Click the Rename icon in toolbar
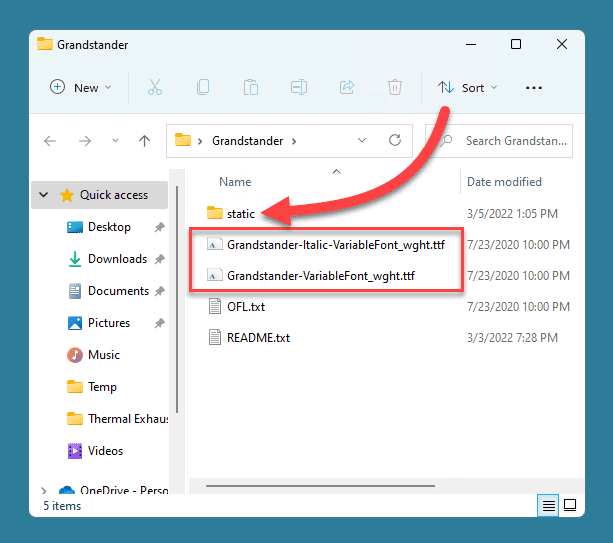 click(299, 87)
